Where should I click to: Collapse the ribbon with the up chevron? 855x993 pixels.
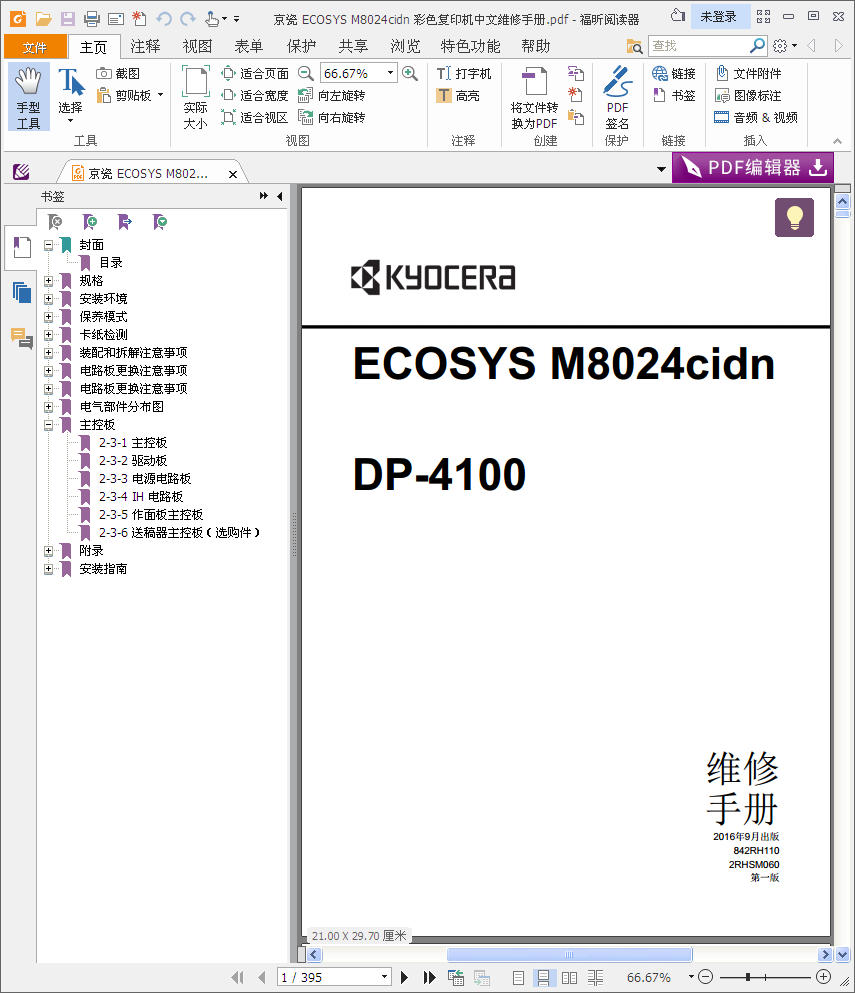(x=837, y=141)
